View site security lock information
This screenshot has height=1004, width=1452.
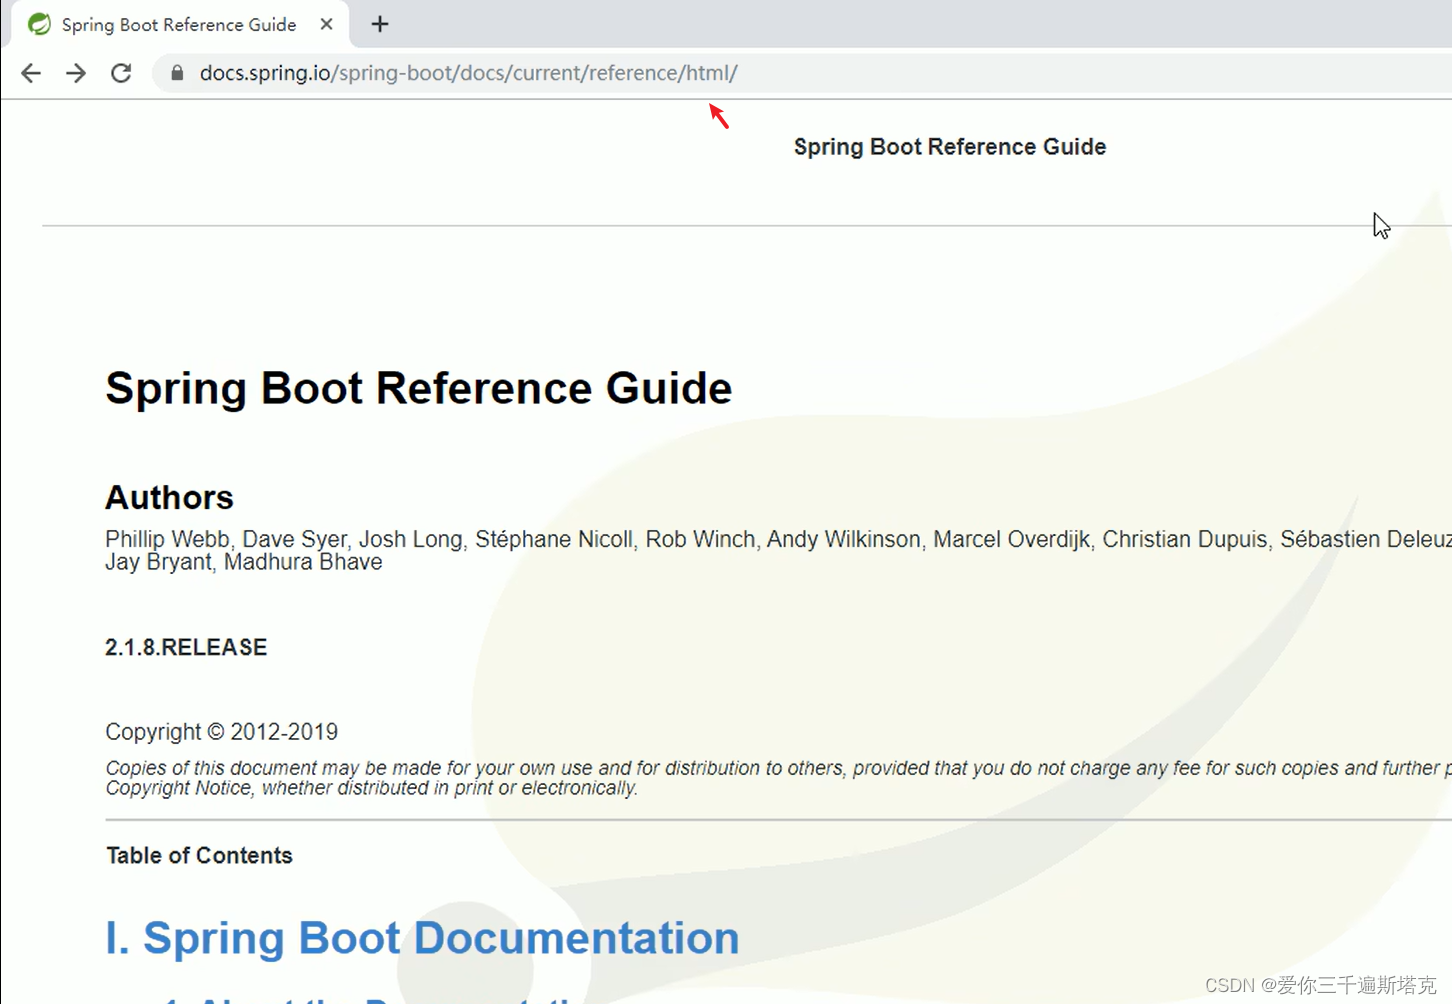pyautogui.click(x=177, y=73)
